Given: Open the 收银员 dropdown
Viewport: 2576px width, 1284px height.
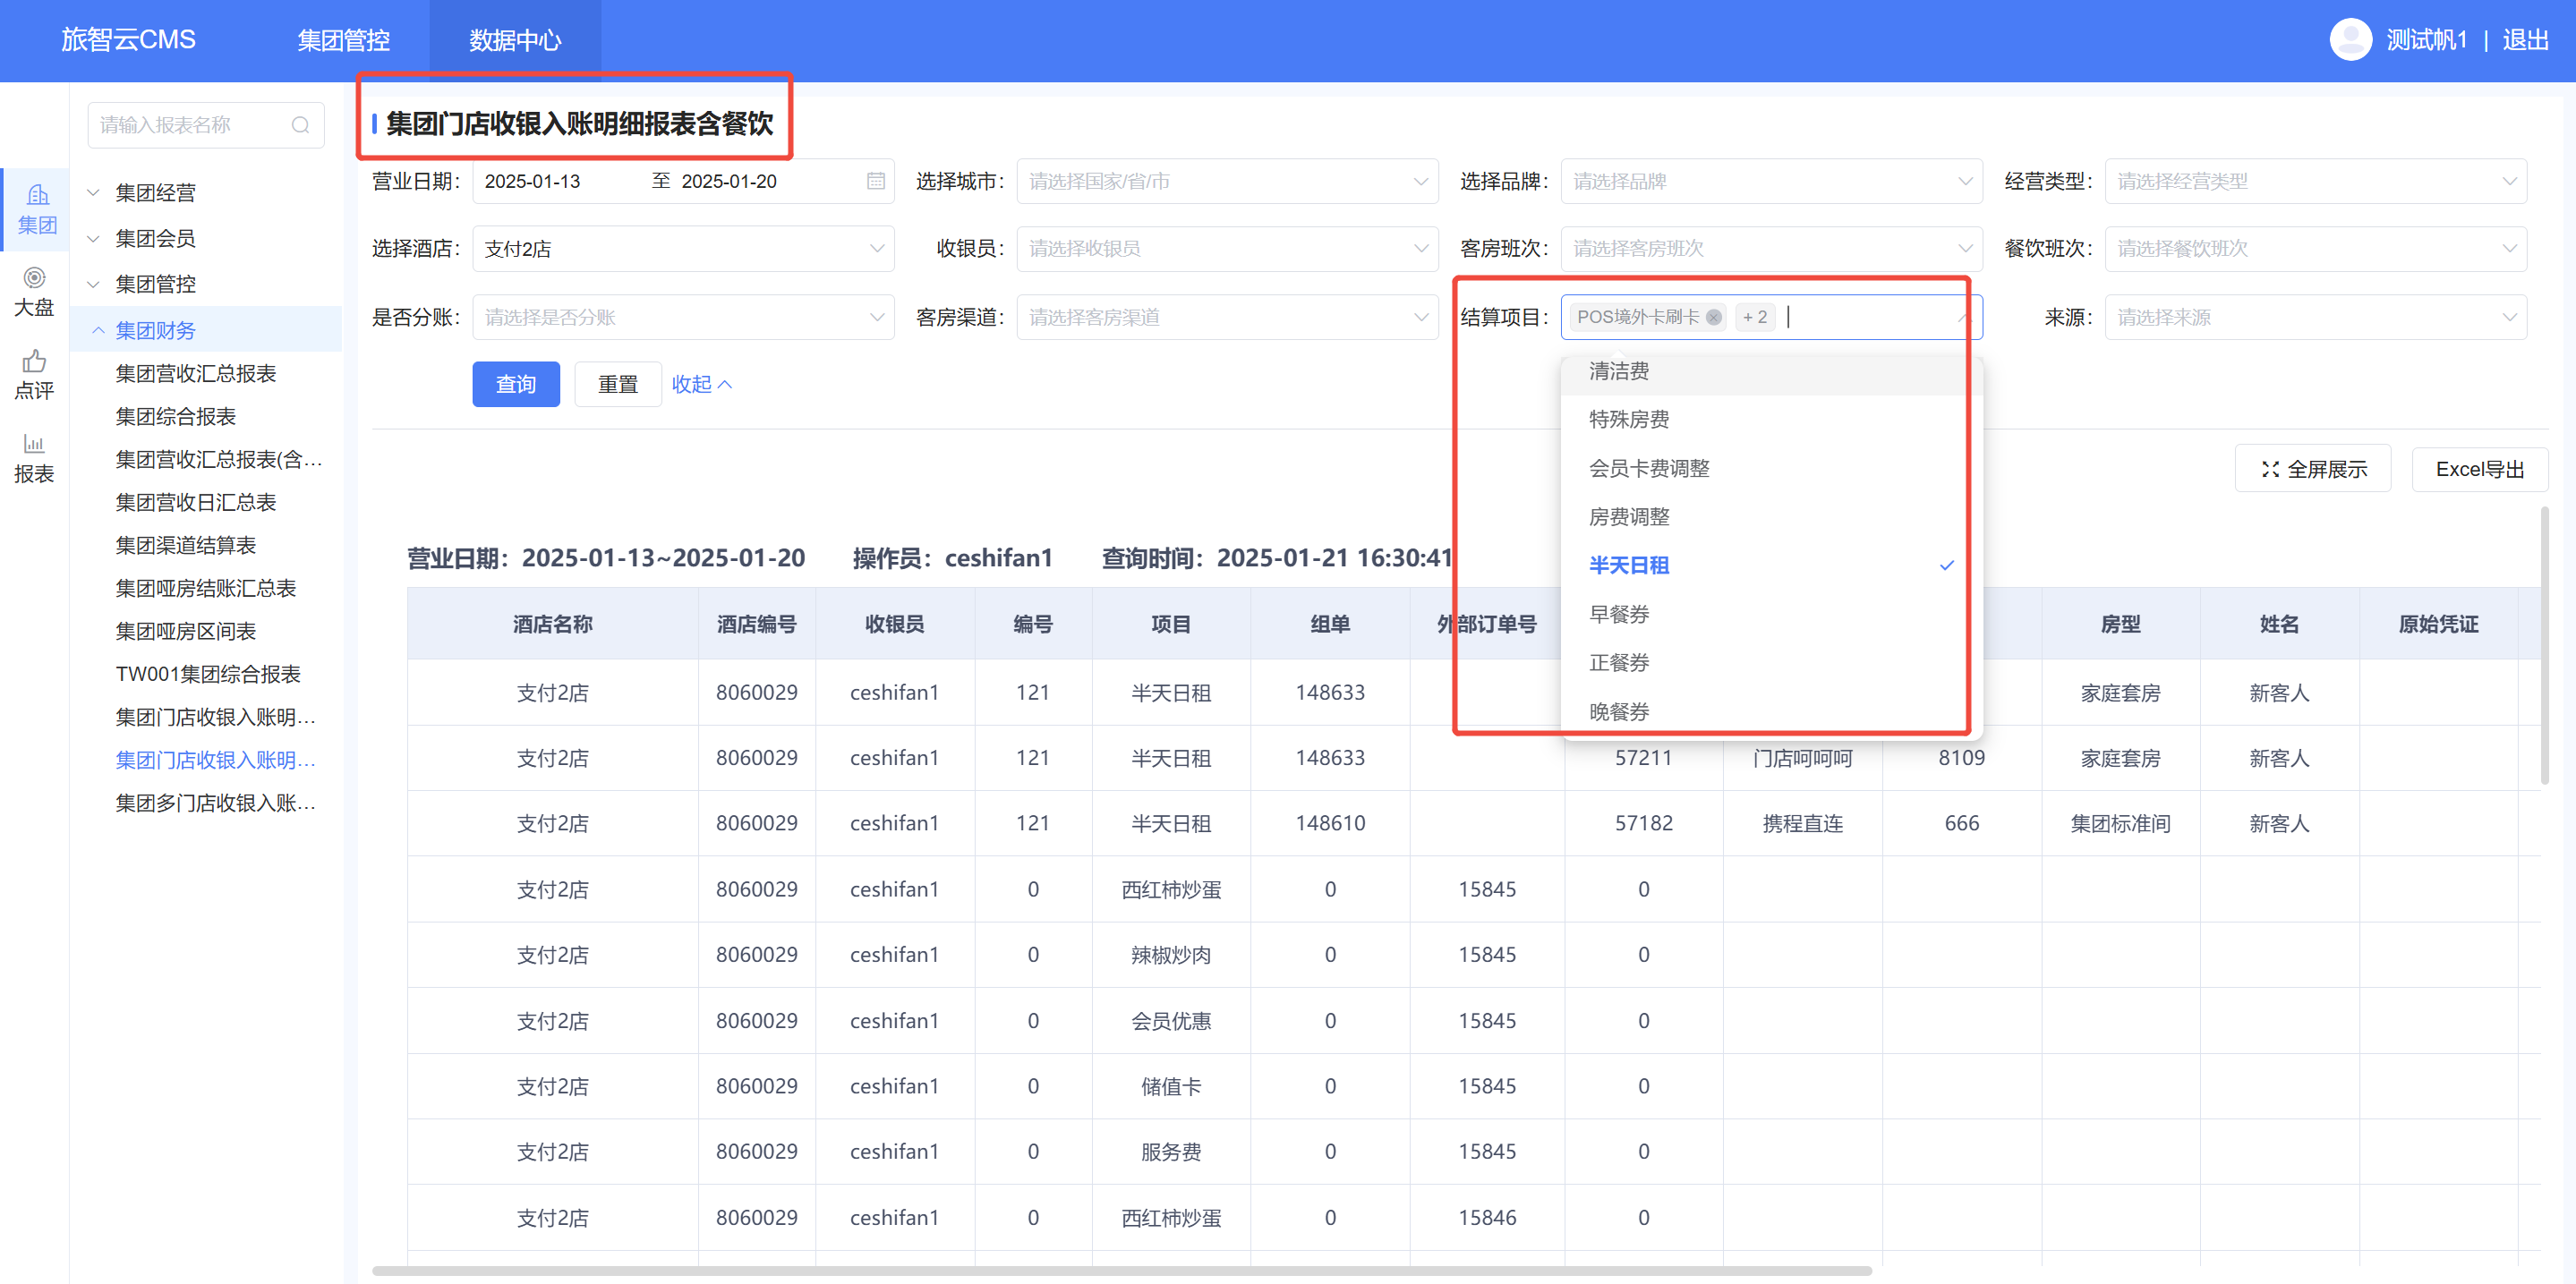Looking at the screenshot, I should 1227,249.
